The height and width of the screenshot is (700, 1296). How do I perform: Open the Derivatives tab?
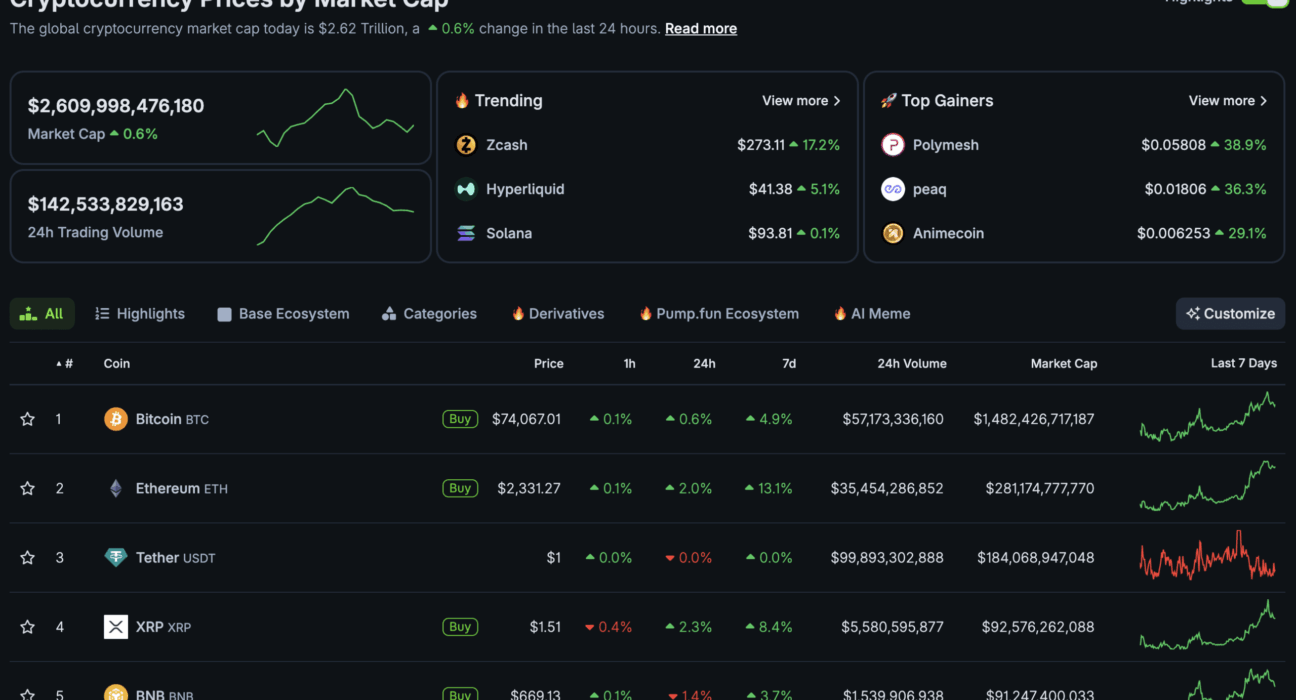557,314
